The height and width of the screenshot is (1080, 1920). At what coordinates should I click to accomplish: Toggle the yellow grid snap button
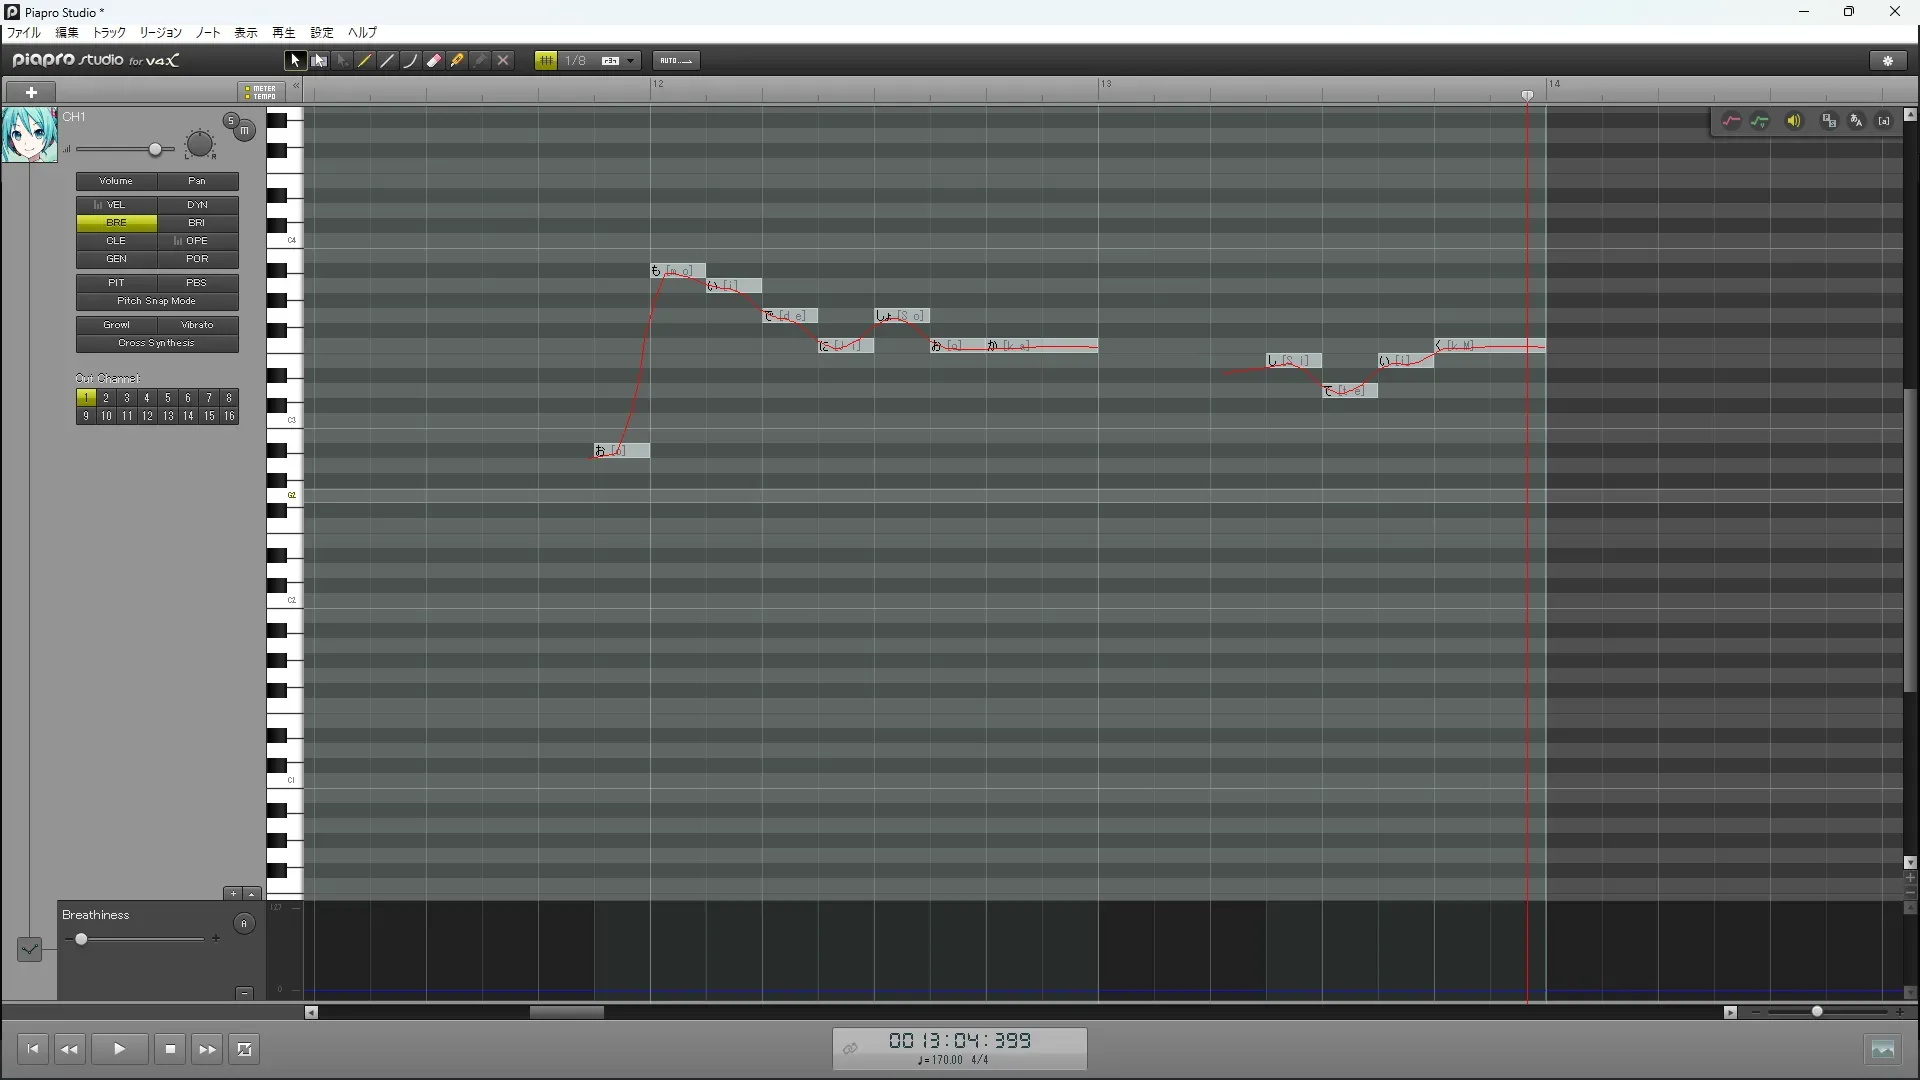(x=546, y=61)
